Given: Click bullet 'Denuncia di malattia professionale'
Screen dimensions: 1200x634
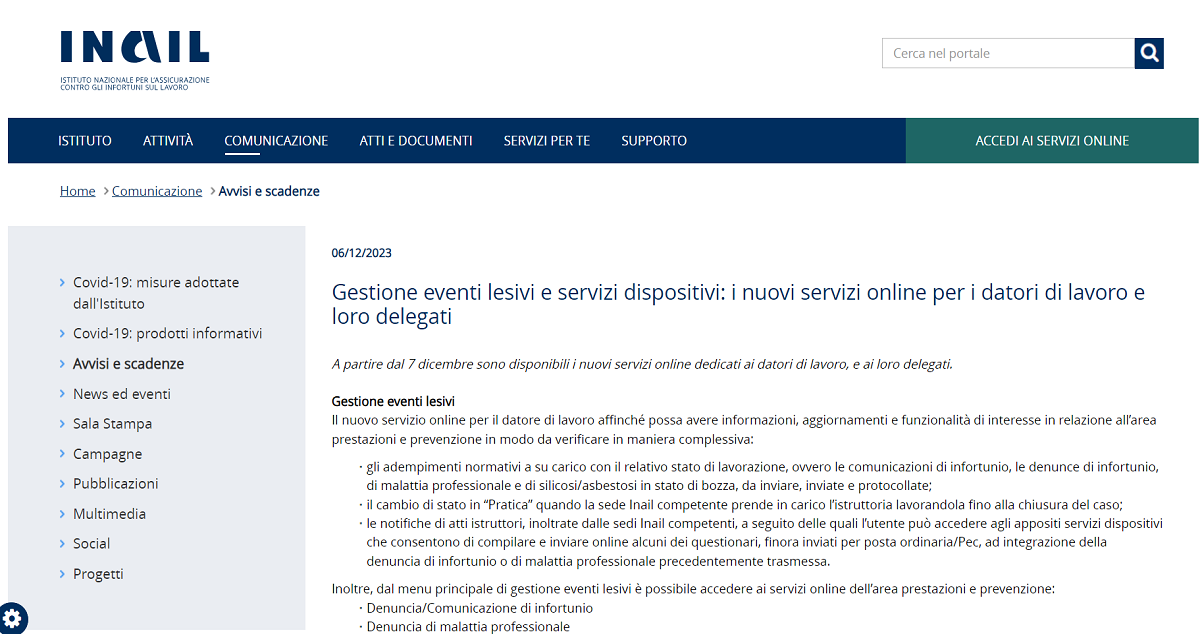Looking at the screenshot, I should [x=468, y=626].
